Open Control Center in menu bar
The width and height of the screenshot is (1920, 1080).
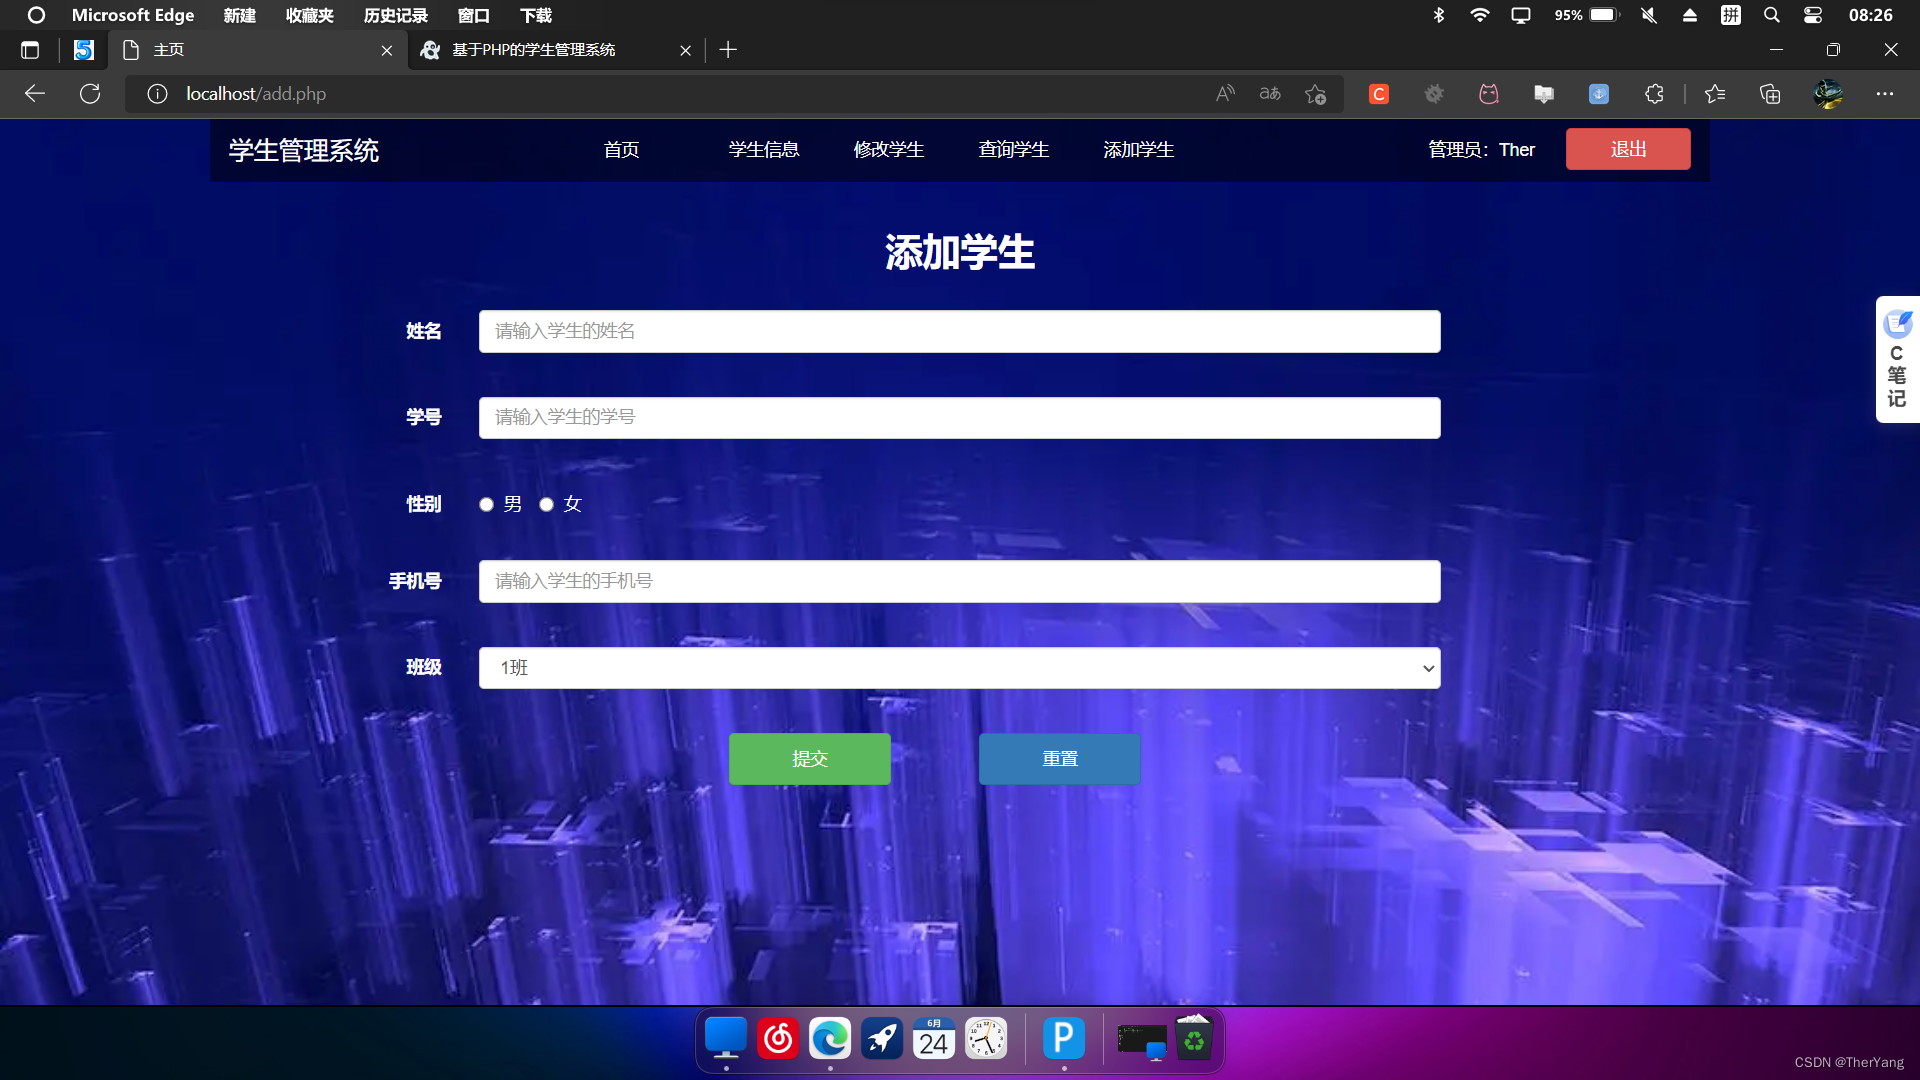1813,15
